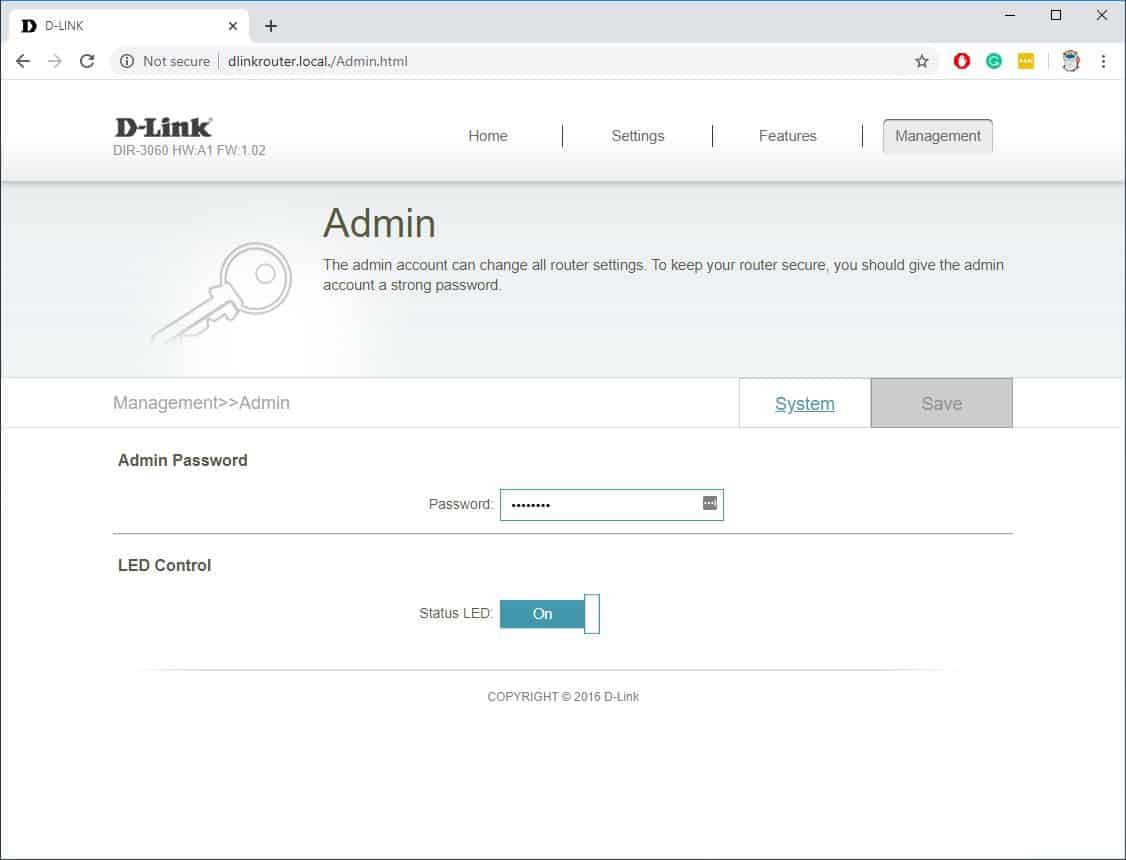Open the Chrome three-dot menu

(x=1103, y=61)
